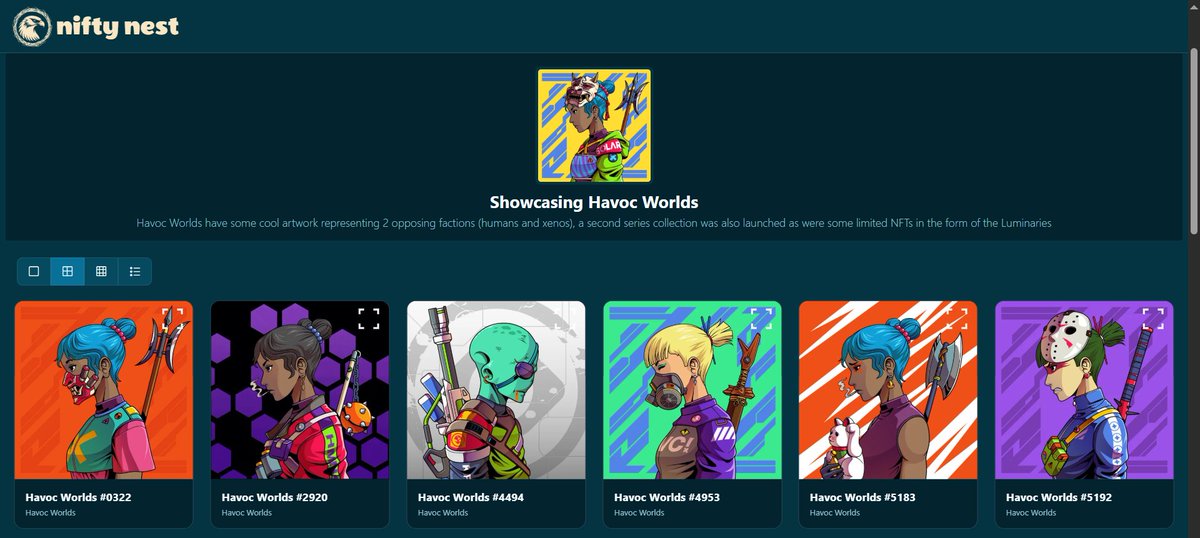The image size is (1200, 538).
Task: Open the Havoc Worlds #4953 artwork
Action: [x=692, y=390]
